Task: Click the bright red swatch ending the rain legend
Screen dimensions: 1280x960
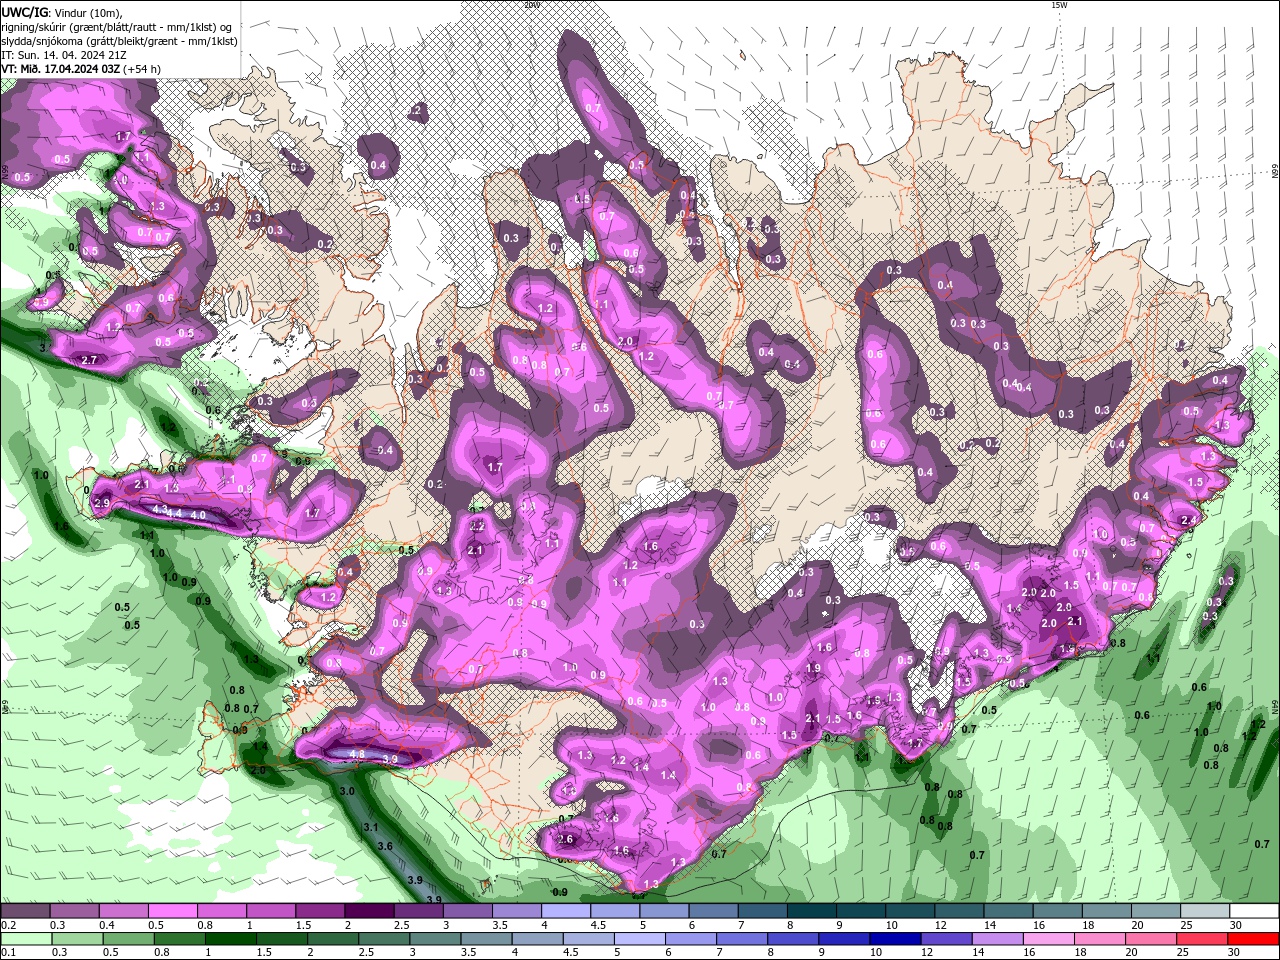Action: (1253, 939)
